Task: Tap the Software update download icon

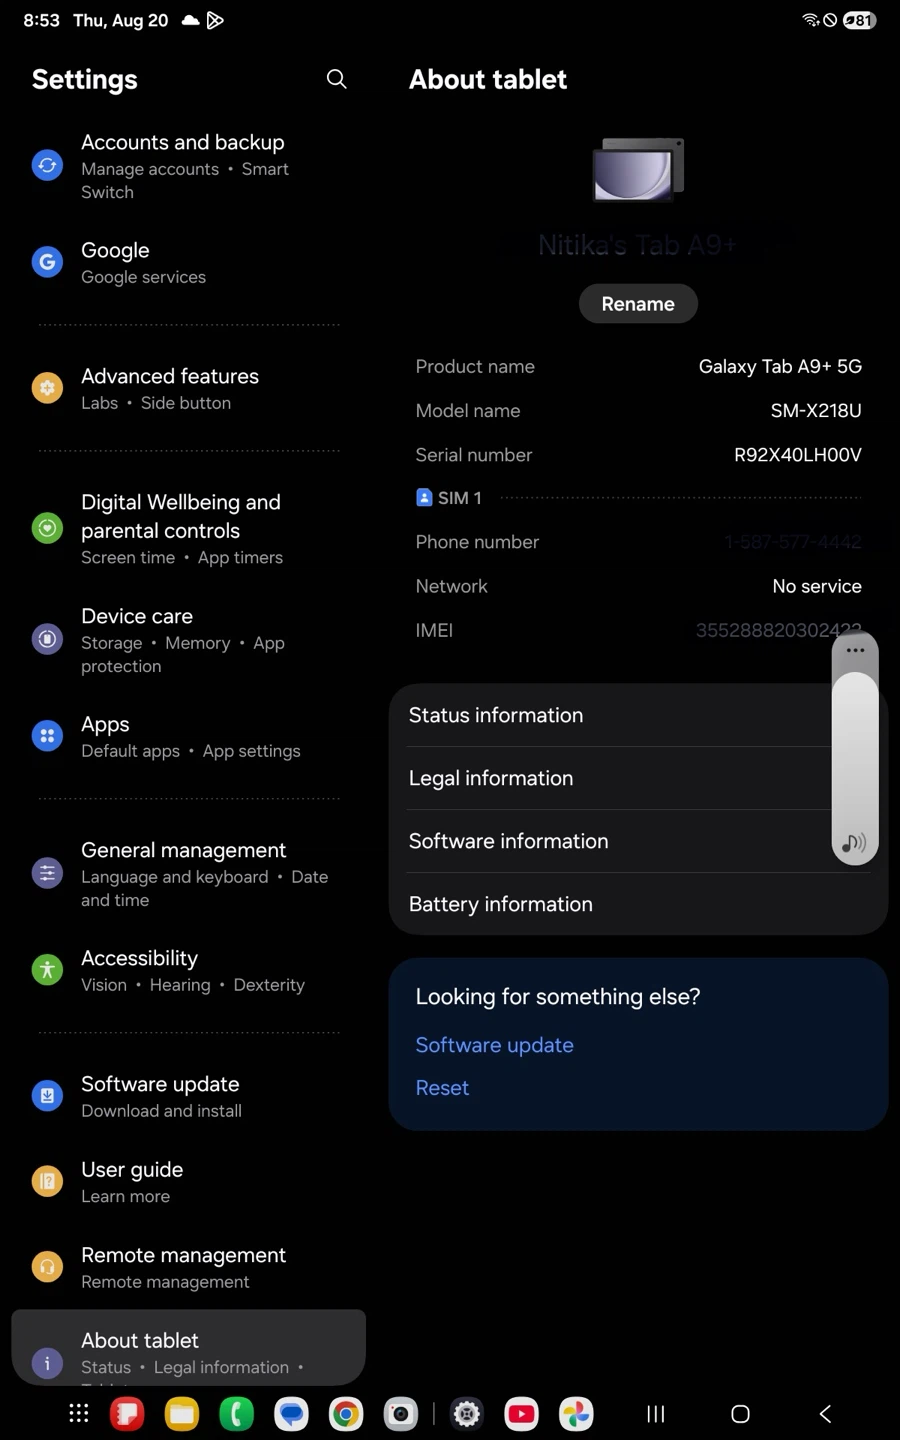Action: coord(47,1096)
